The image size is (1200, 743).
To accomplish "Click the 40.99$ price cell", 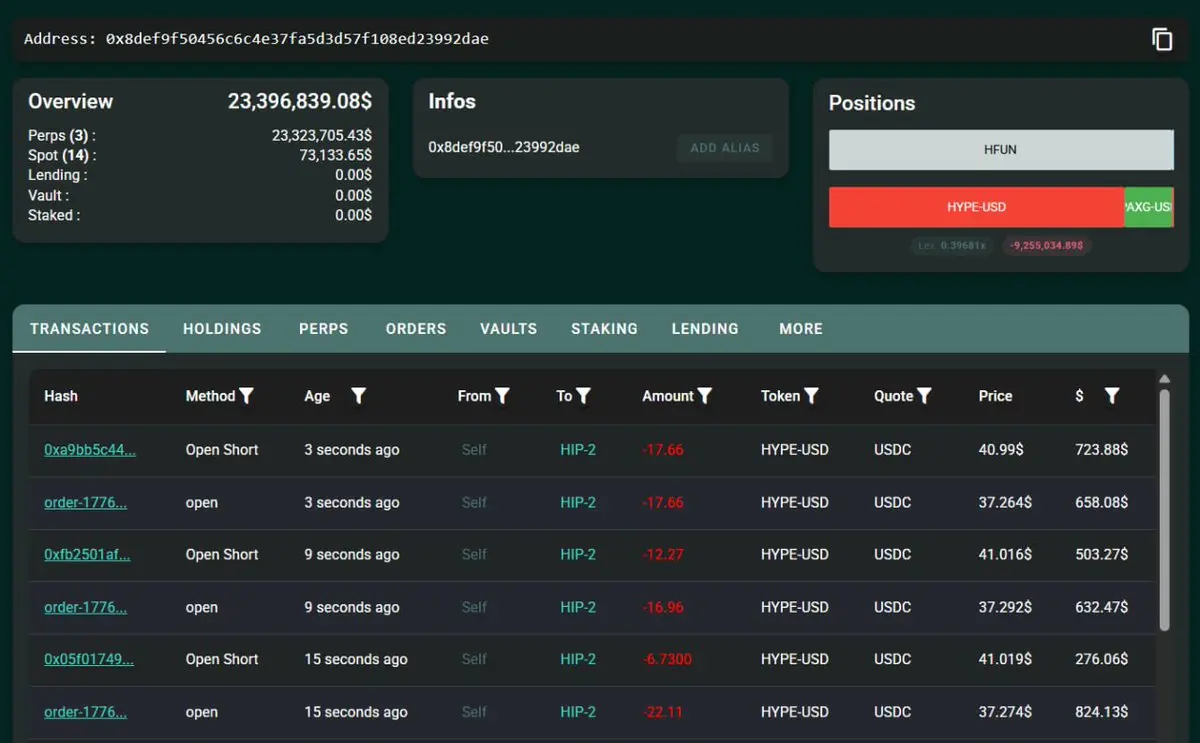I will (1001, 450).
